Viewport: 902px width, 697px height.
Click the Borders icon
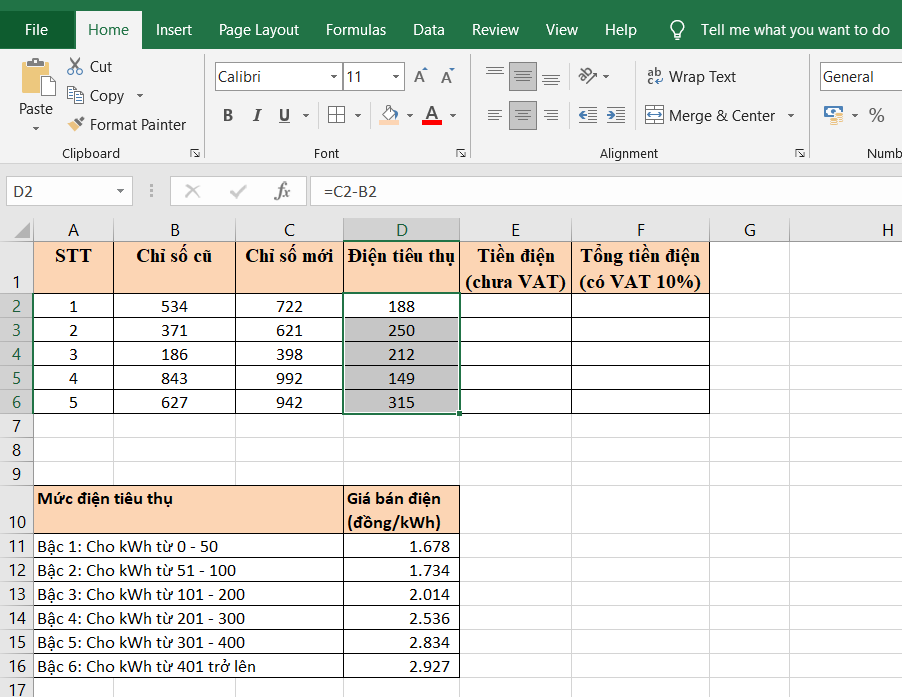[x=337, y=116]
